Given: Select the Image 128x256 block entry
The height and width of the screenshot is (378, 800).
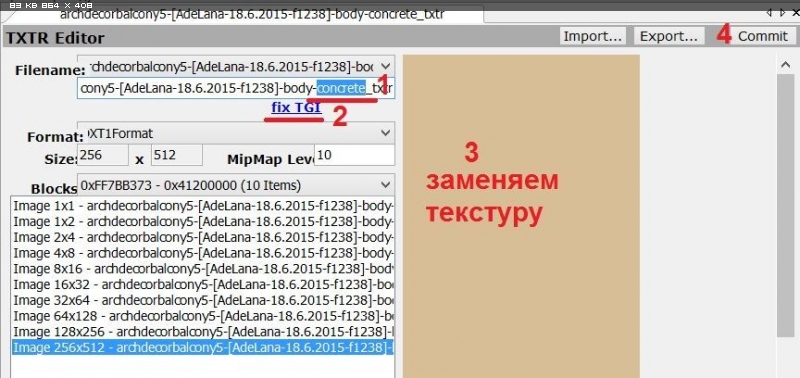Looking at the screenshot, I should click(203, 332).
